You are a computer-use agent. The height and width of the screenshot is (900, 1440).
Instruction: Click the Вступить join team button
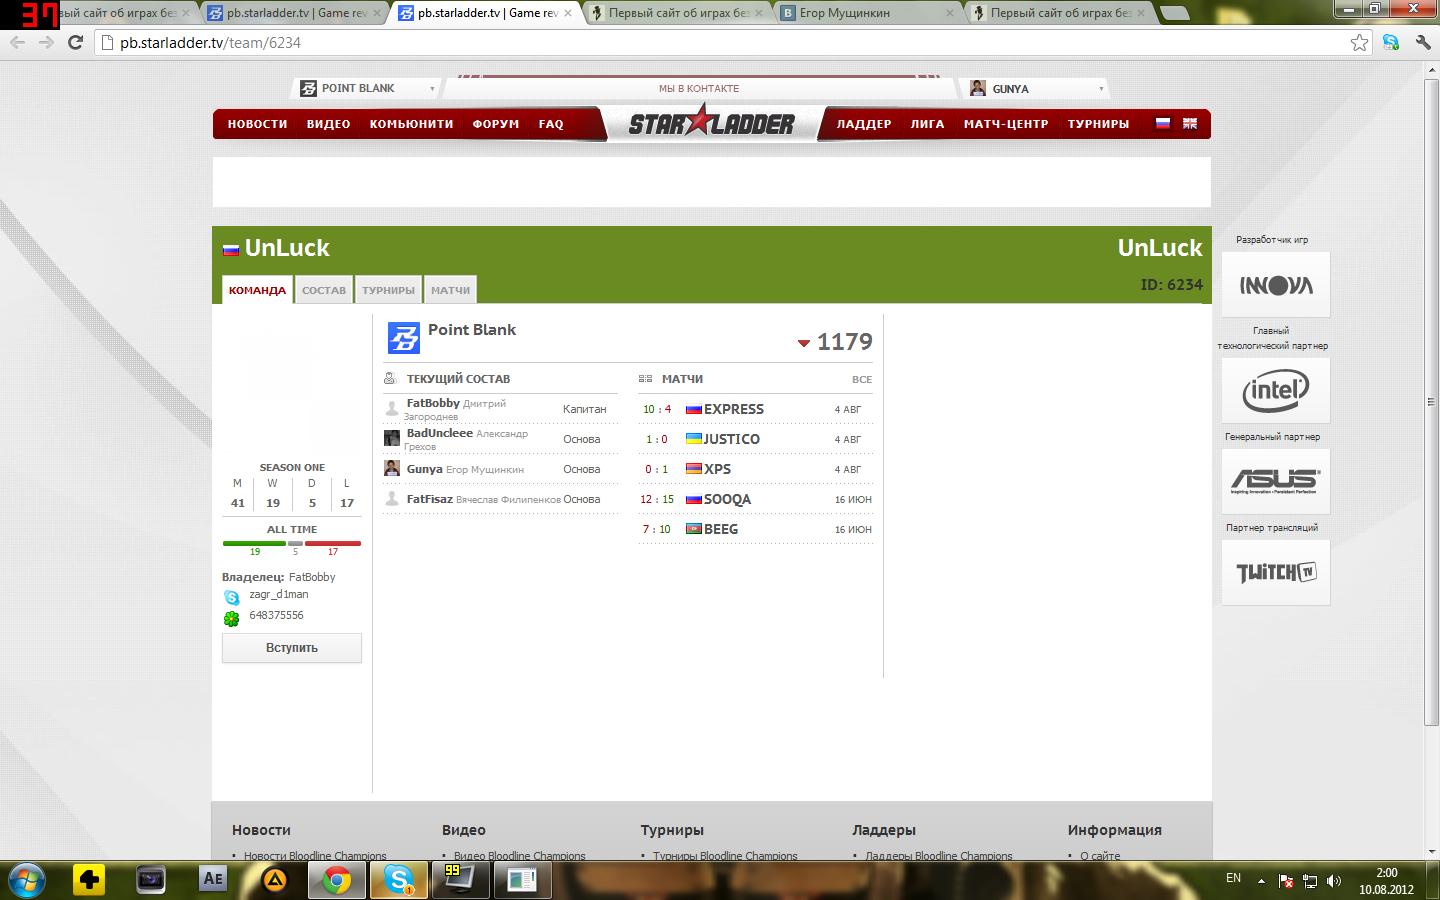click(292, 648)
